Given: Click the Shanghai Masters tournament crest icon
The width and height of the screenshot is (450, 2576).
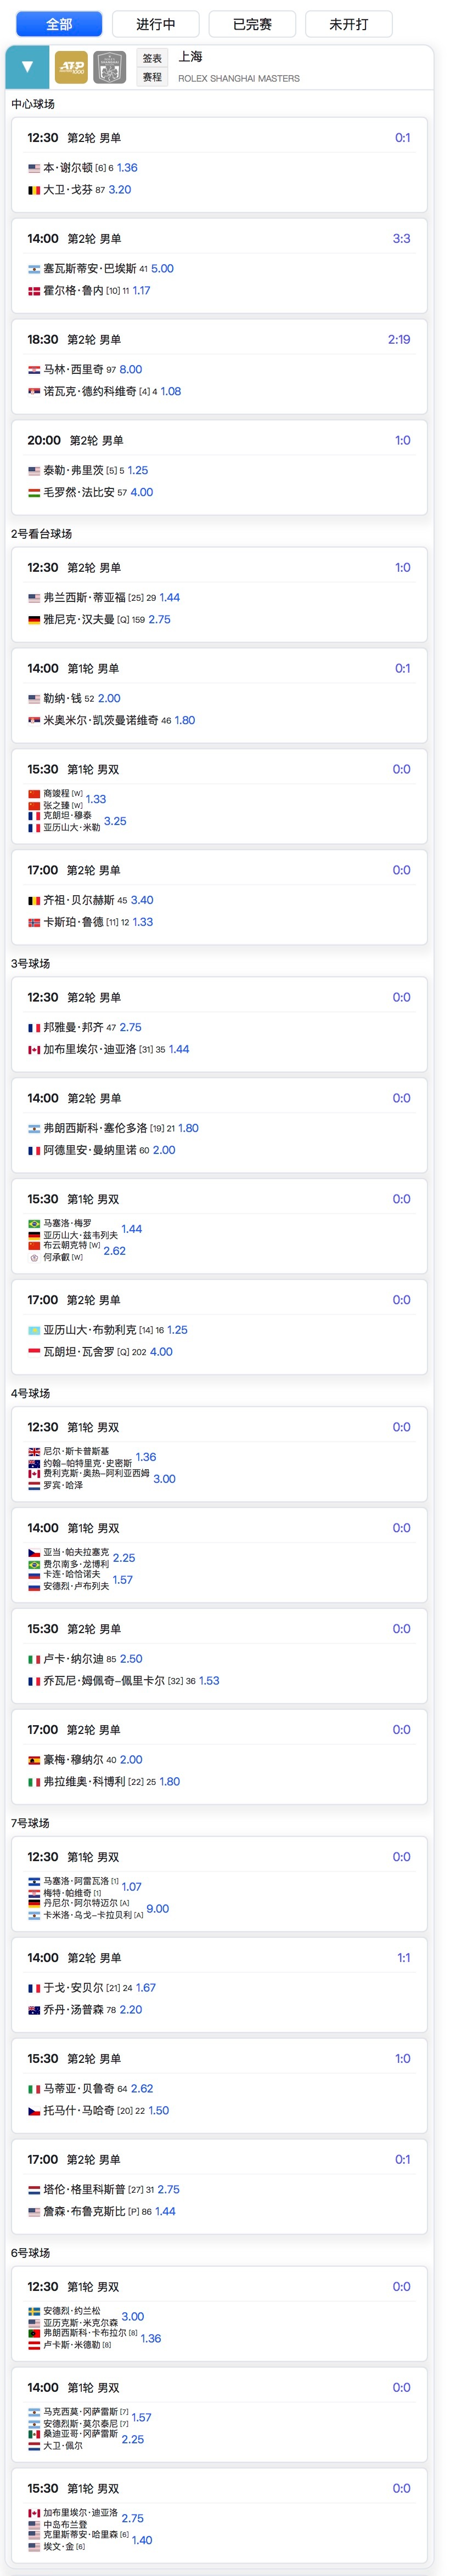Looking at the screenshot, I should pos(109,67).
